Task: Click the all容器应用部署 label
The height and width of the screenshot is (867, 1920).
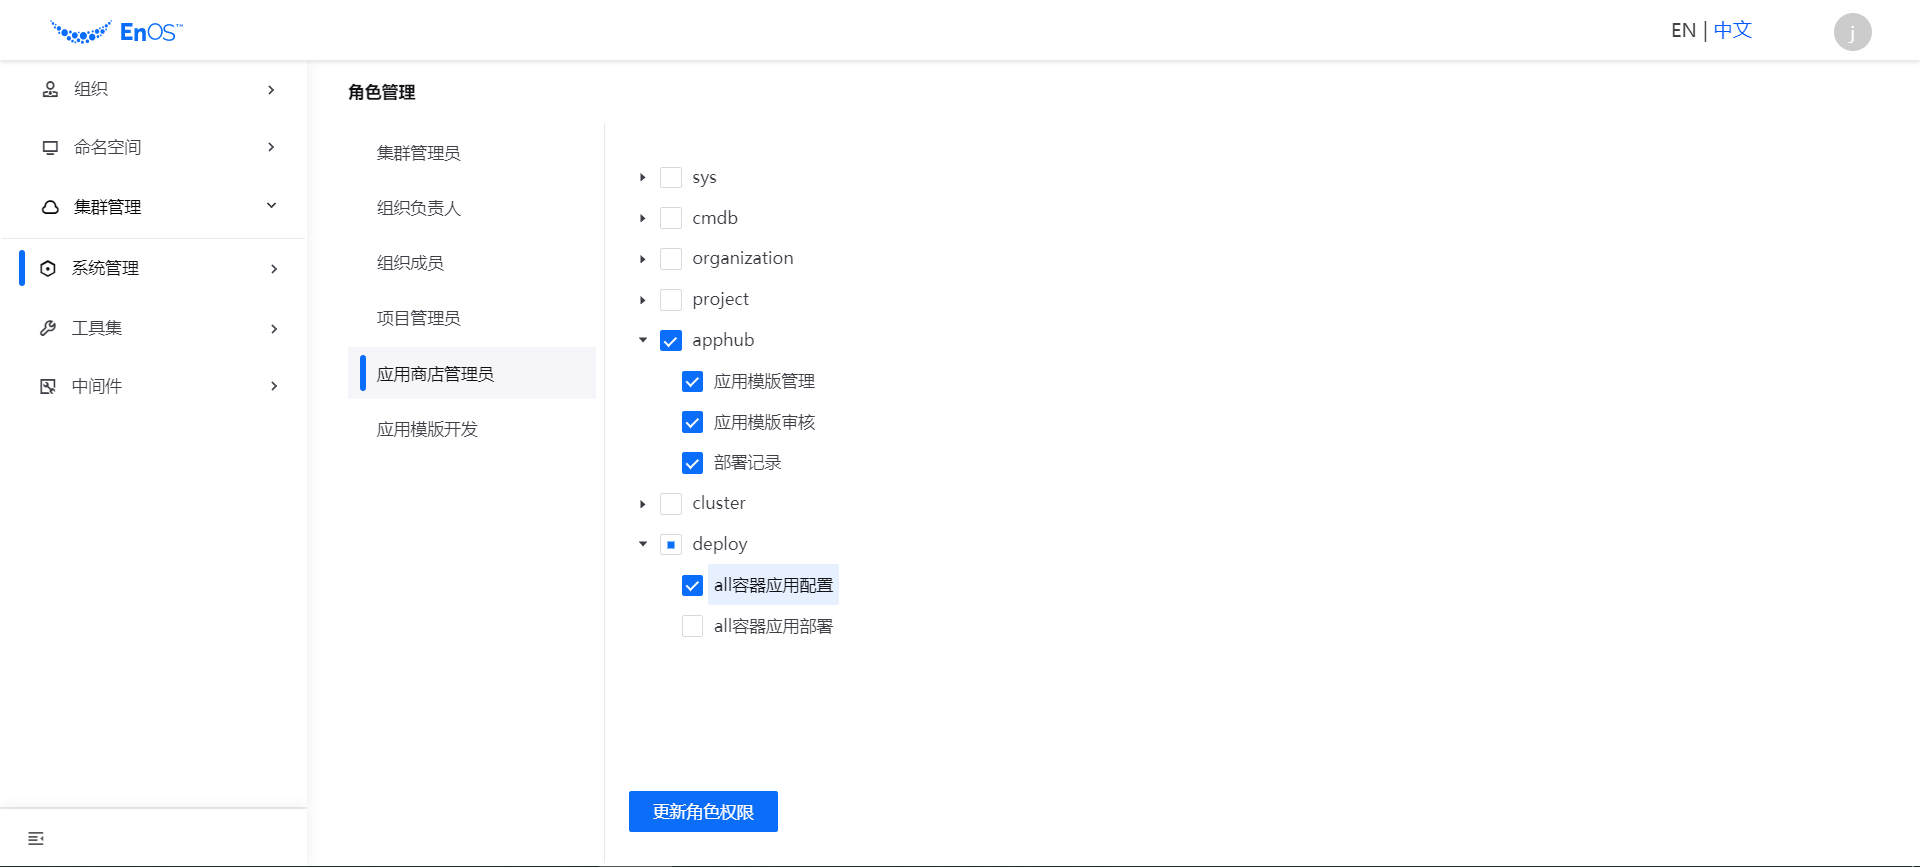Action: coord(773,626)
